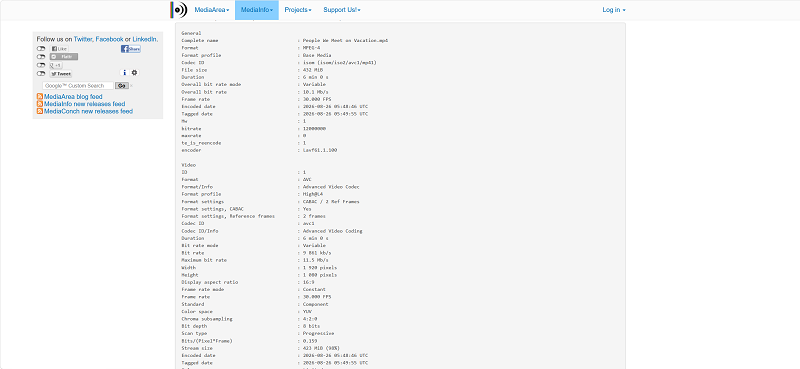
Task: Select the file name 'People We Meet on Vacation.mp4'
Action: pyautogui.click(x=345, y=40)
